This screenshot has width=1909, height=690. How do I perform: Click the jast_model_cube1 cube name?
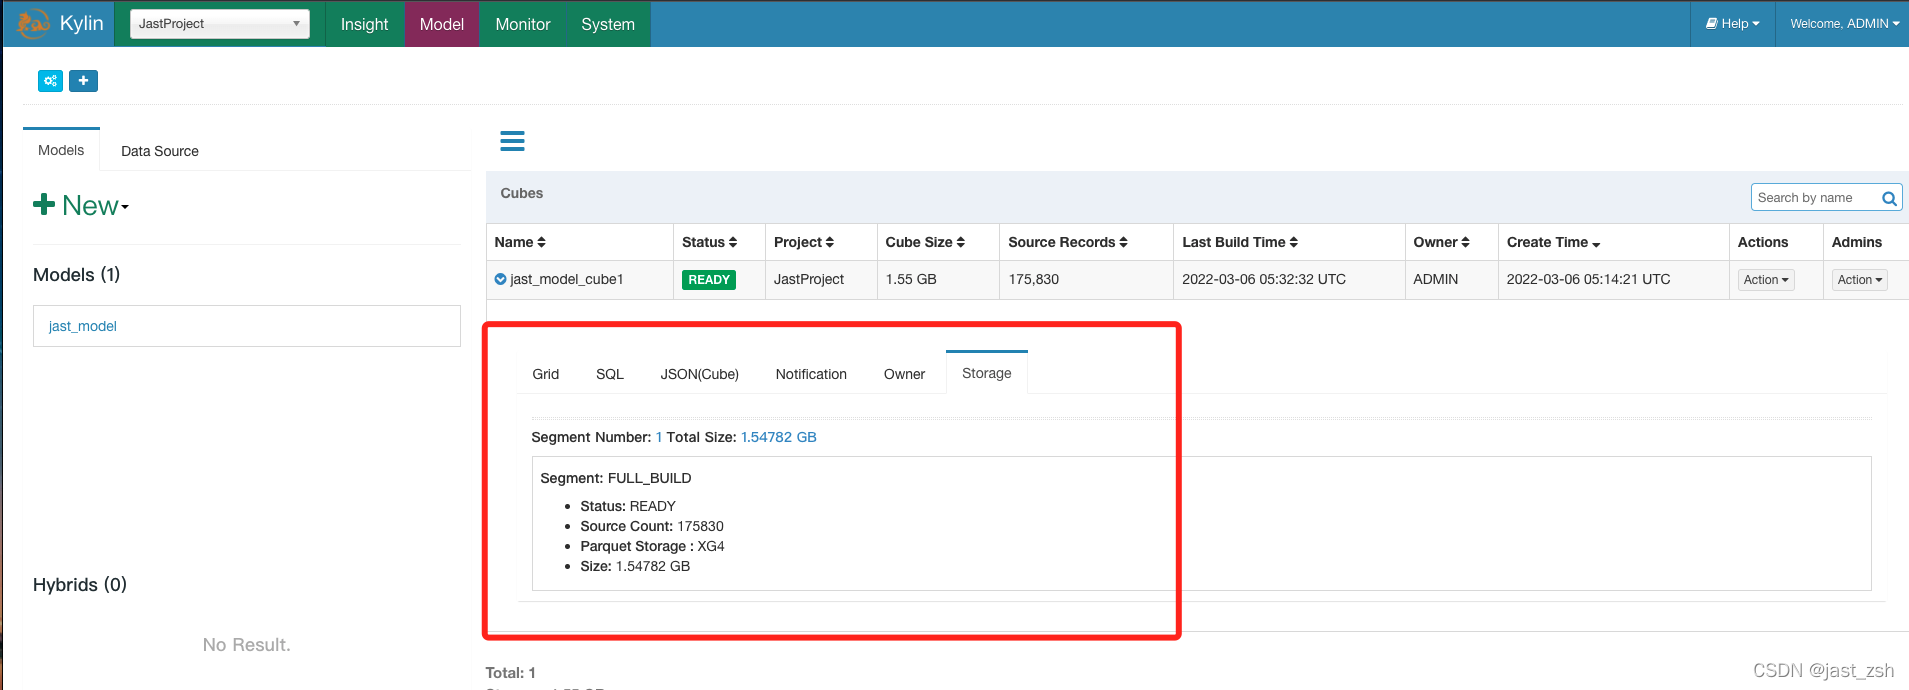point(567,279)
